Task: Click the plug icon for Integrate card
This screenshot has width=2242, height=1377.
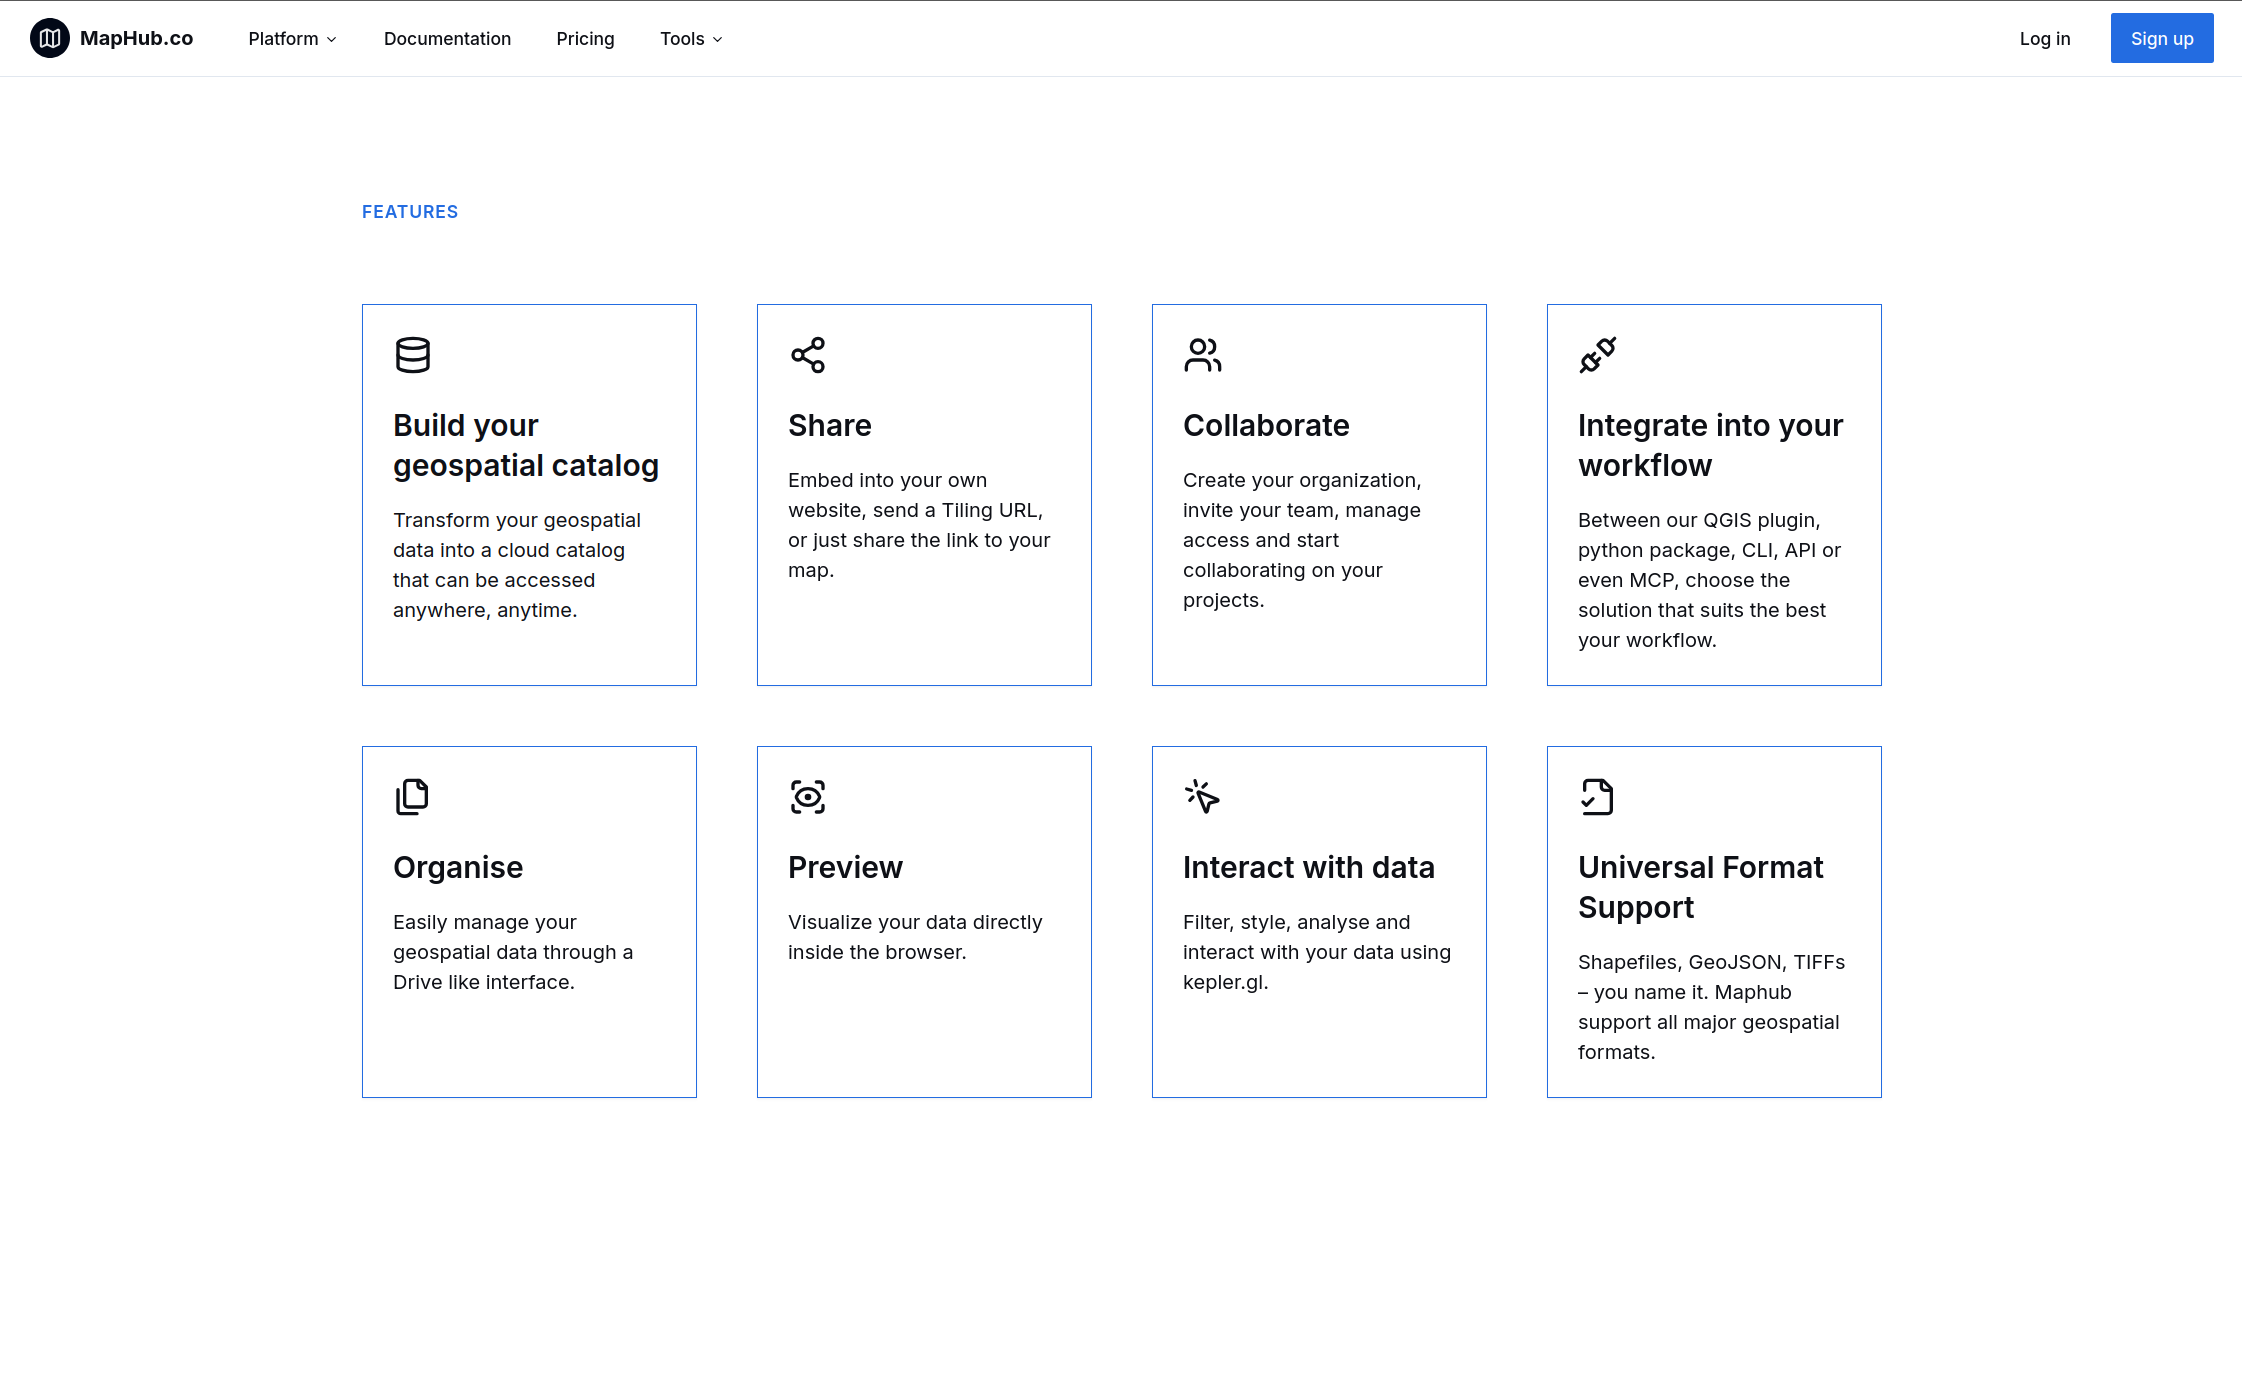Action: 1597,355
